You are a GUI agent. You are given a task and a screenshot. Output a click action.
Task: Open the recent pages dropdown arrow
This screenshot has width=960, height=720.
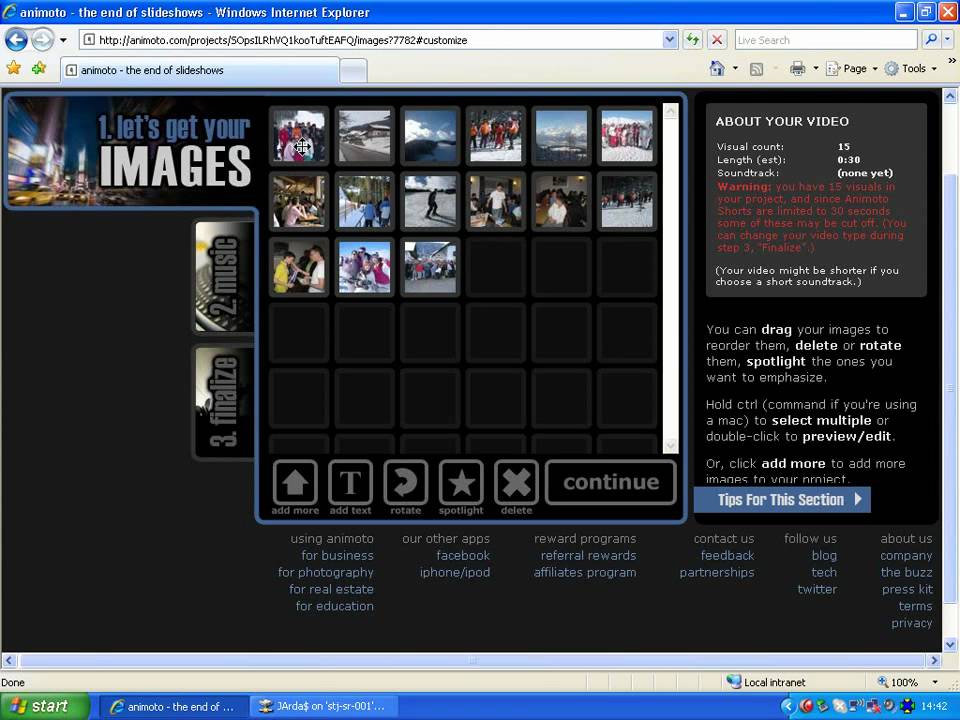click(63, 40)
